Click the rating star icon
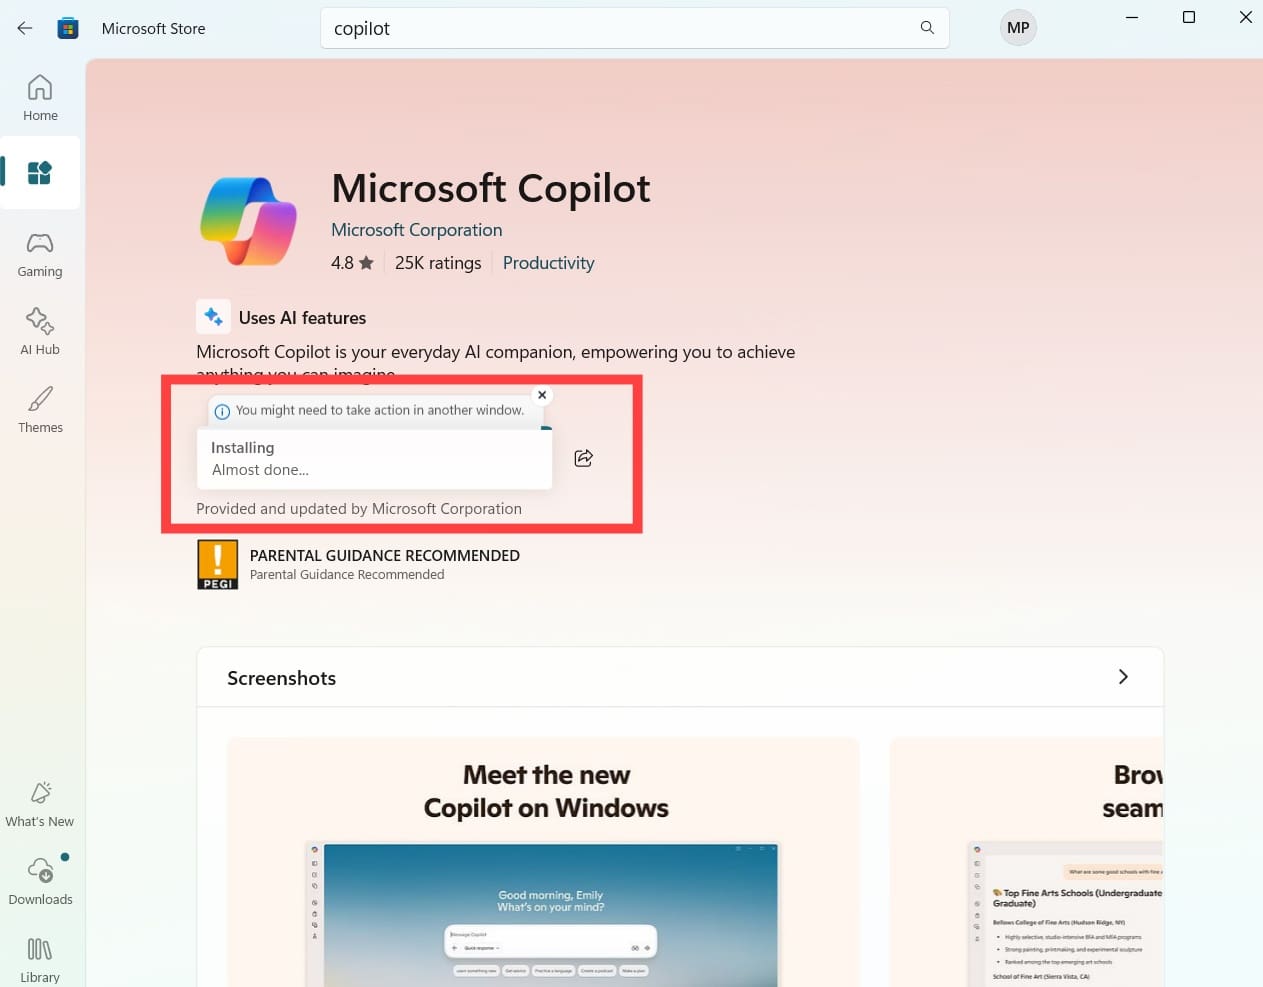This screenshot has width=1263, height=987. [366, 263]
